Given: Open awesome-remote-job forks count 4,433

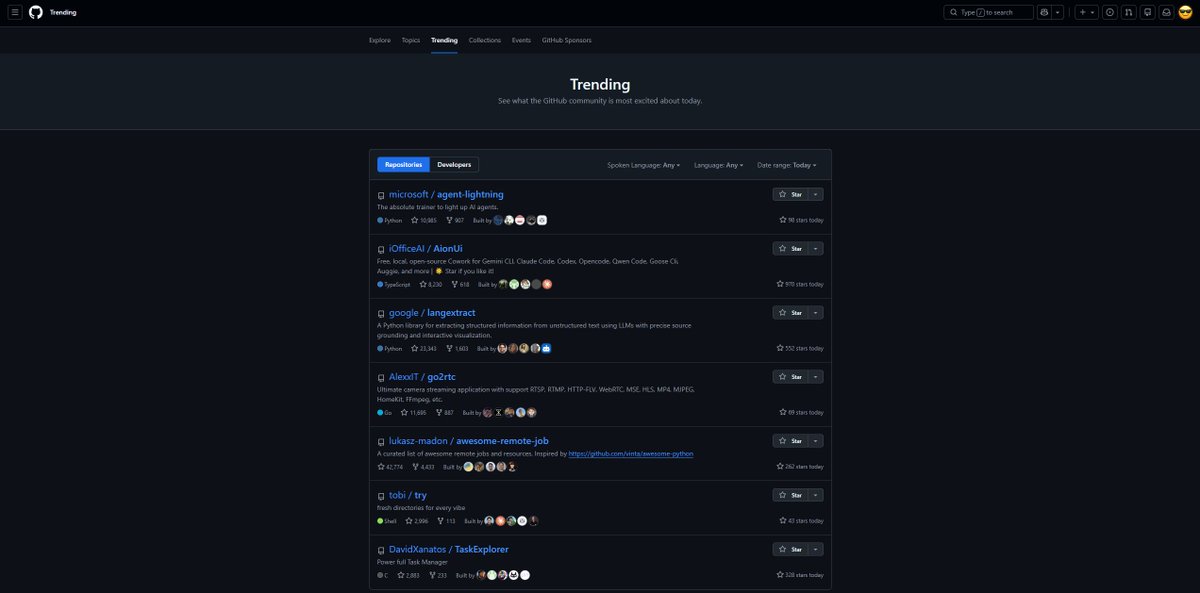Looking at the screenshot, I should tap(424, 466).
